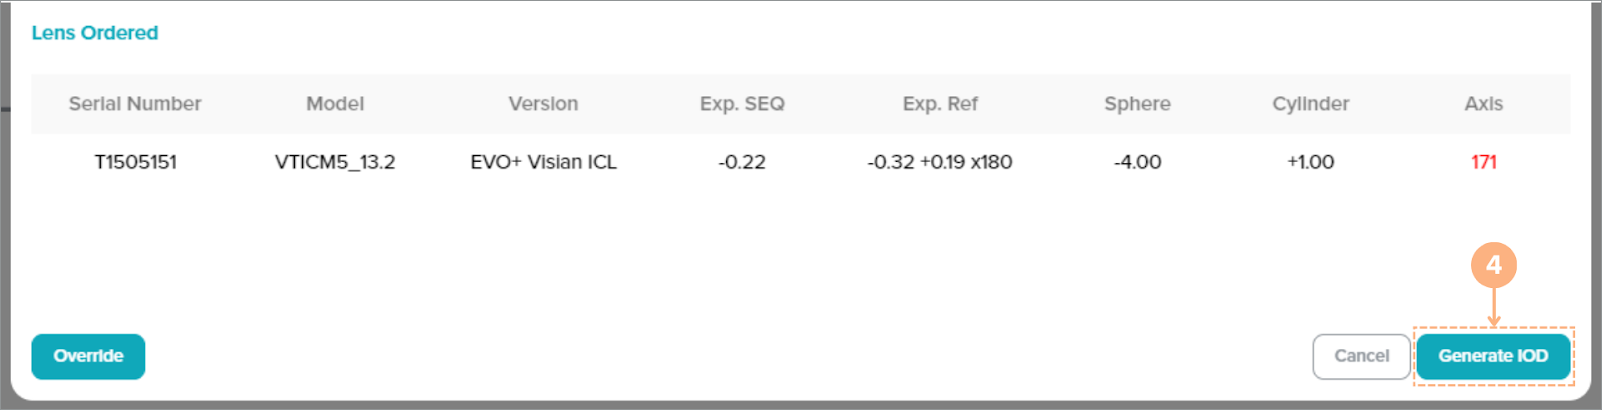Click the Model column header
The height and width of the screenshot is (410, 1602).
[335, 104]
